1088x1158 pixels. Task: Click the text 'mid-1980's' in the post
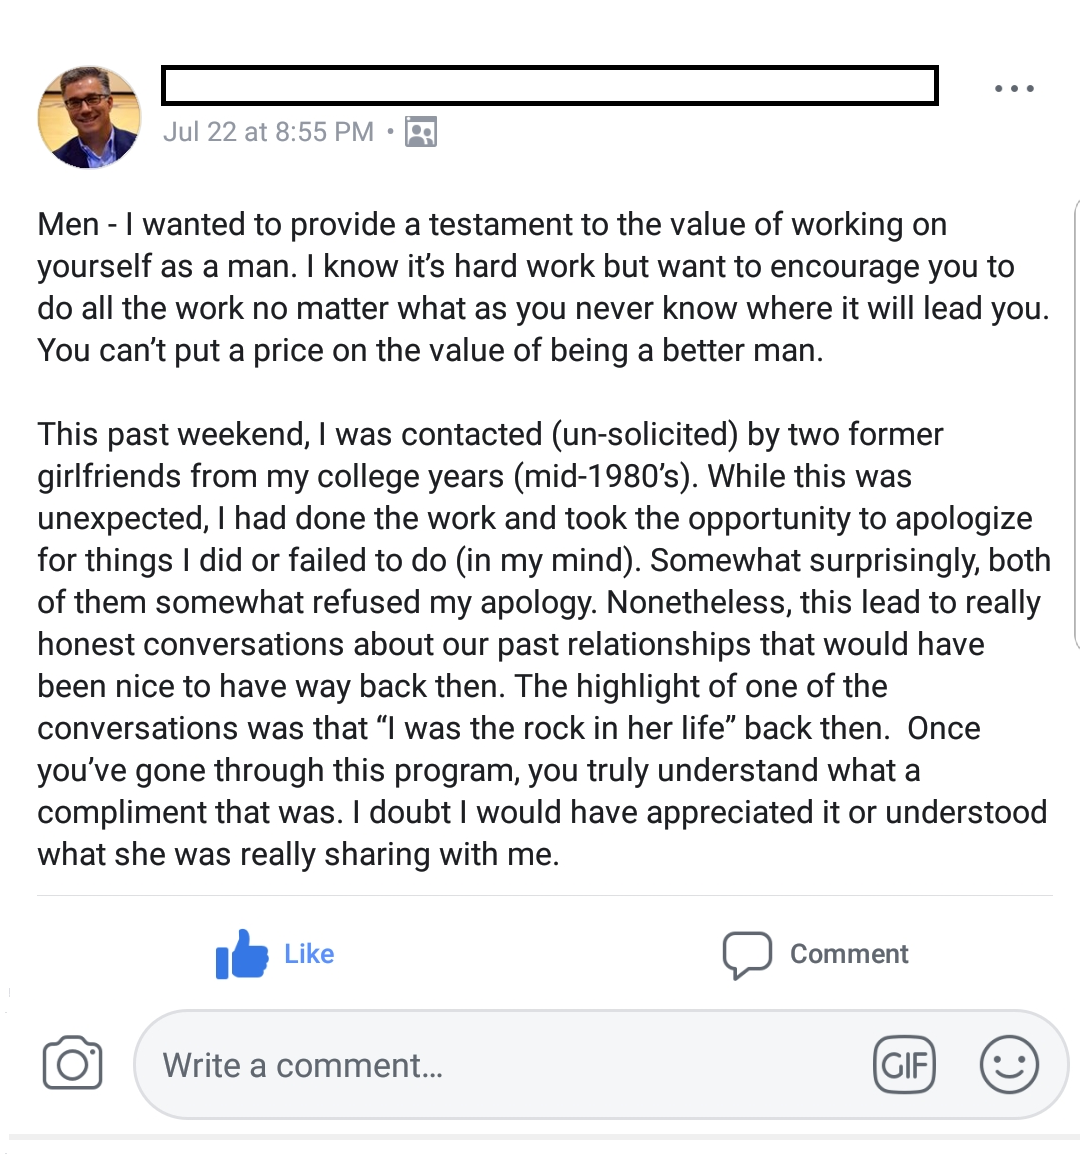601,477
